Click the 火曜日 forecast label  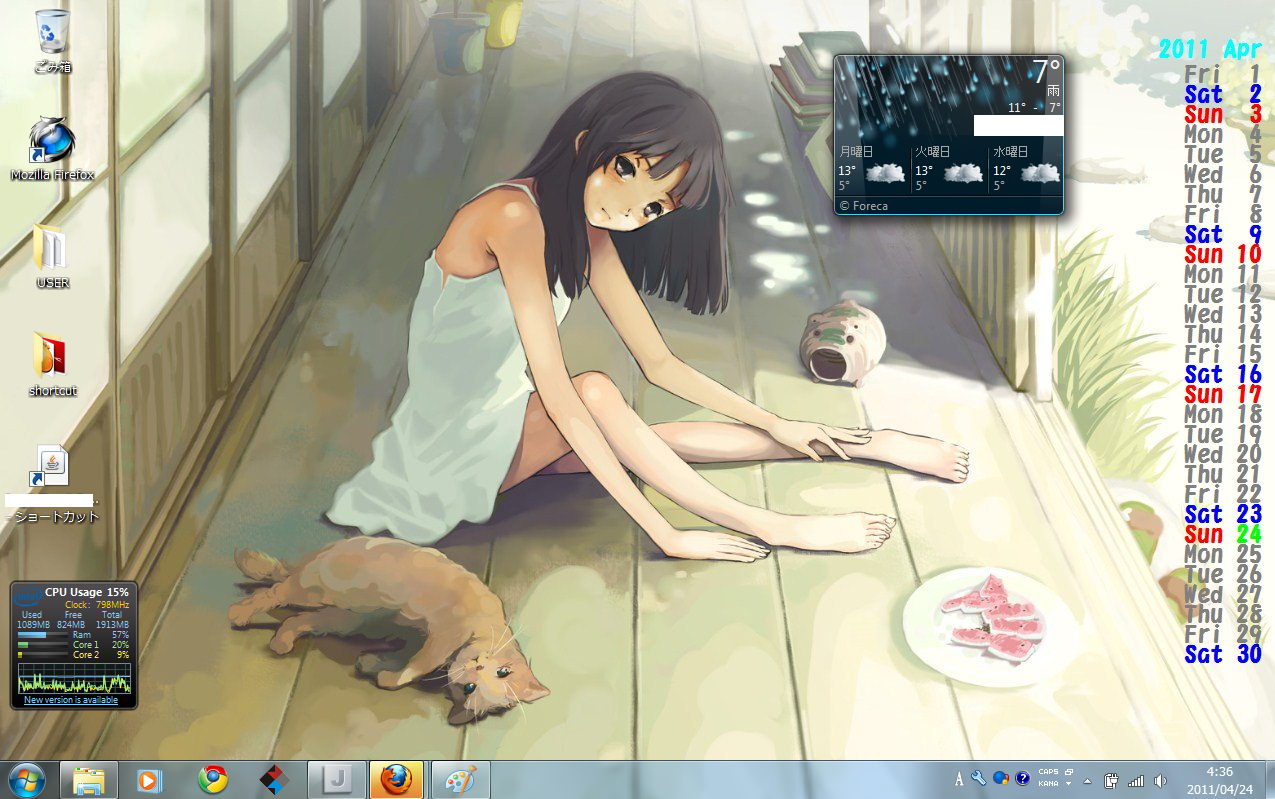point(933,152)
